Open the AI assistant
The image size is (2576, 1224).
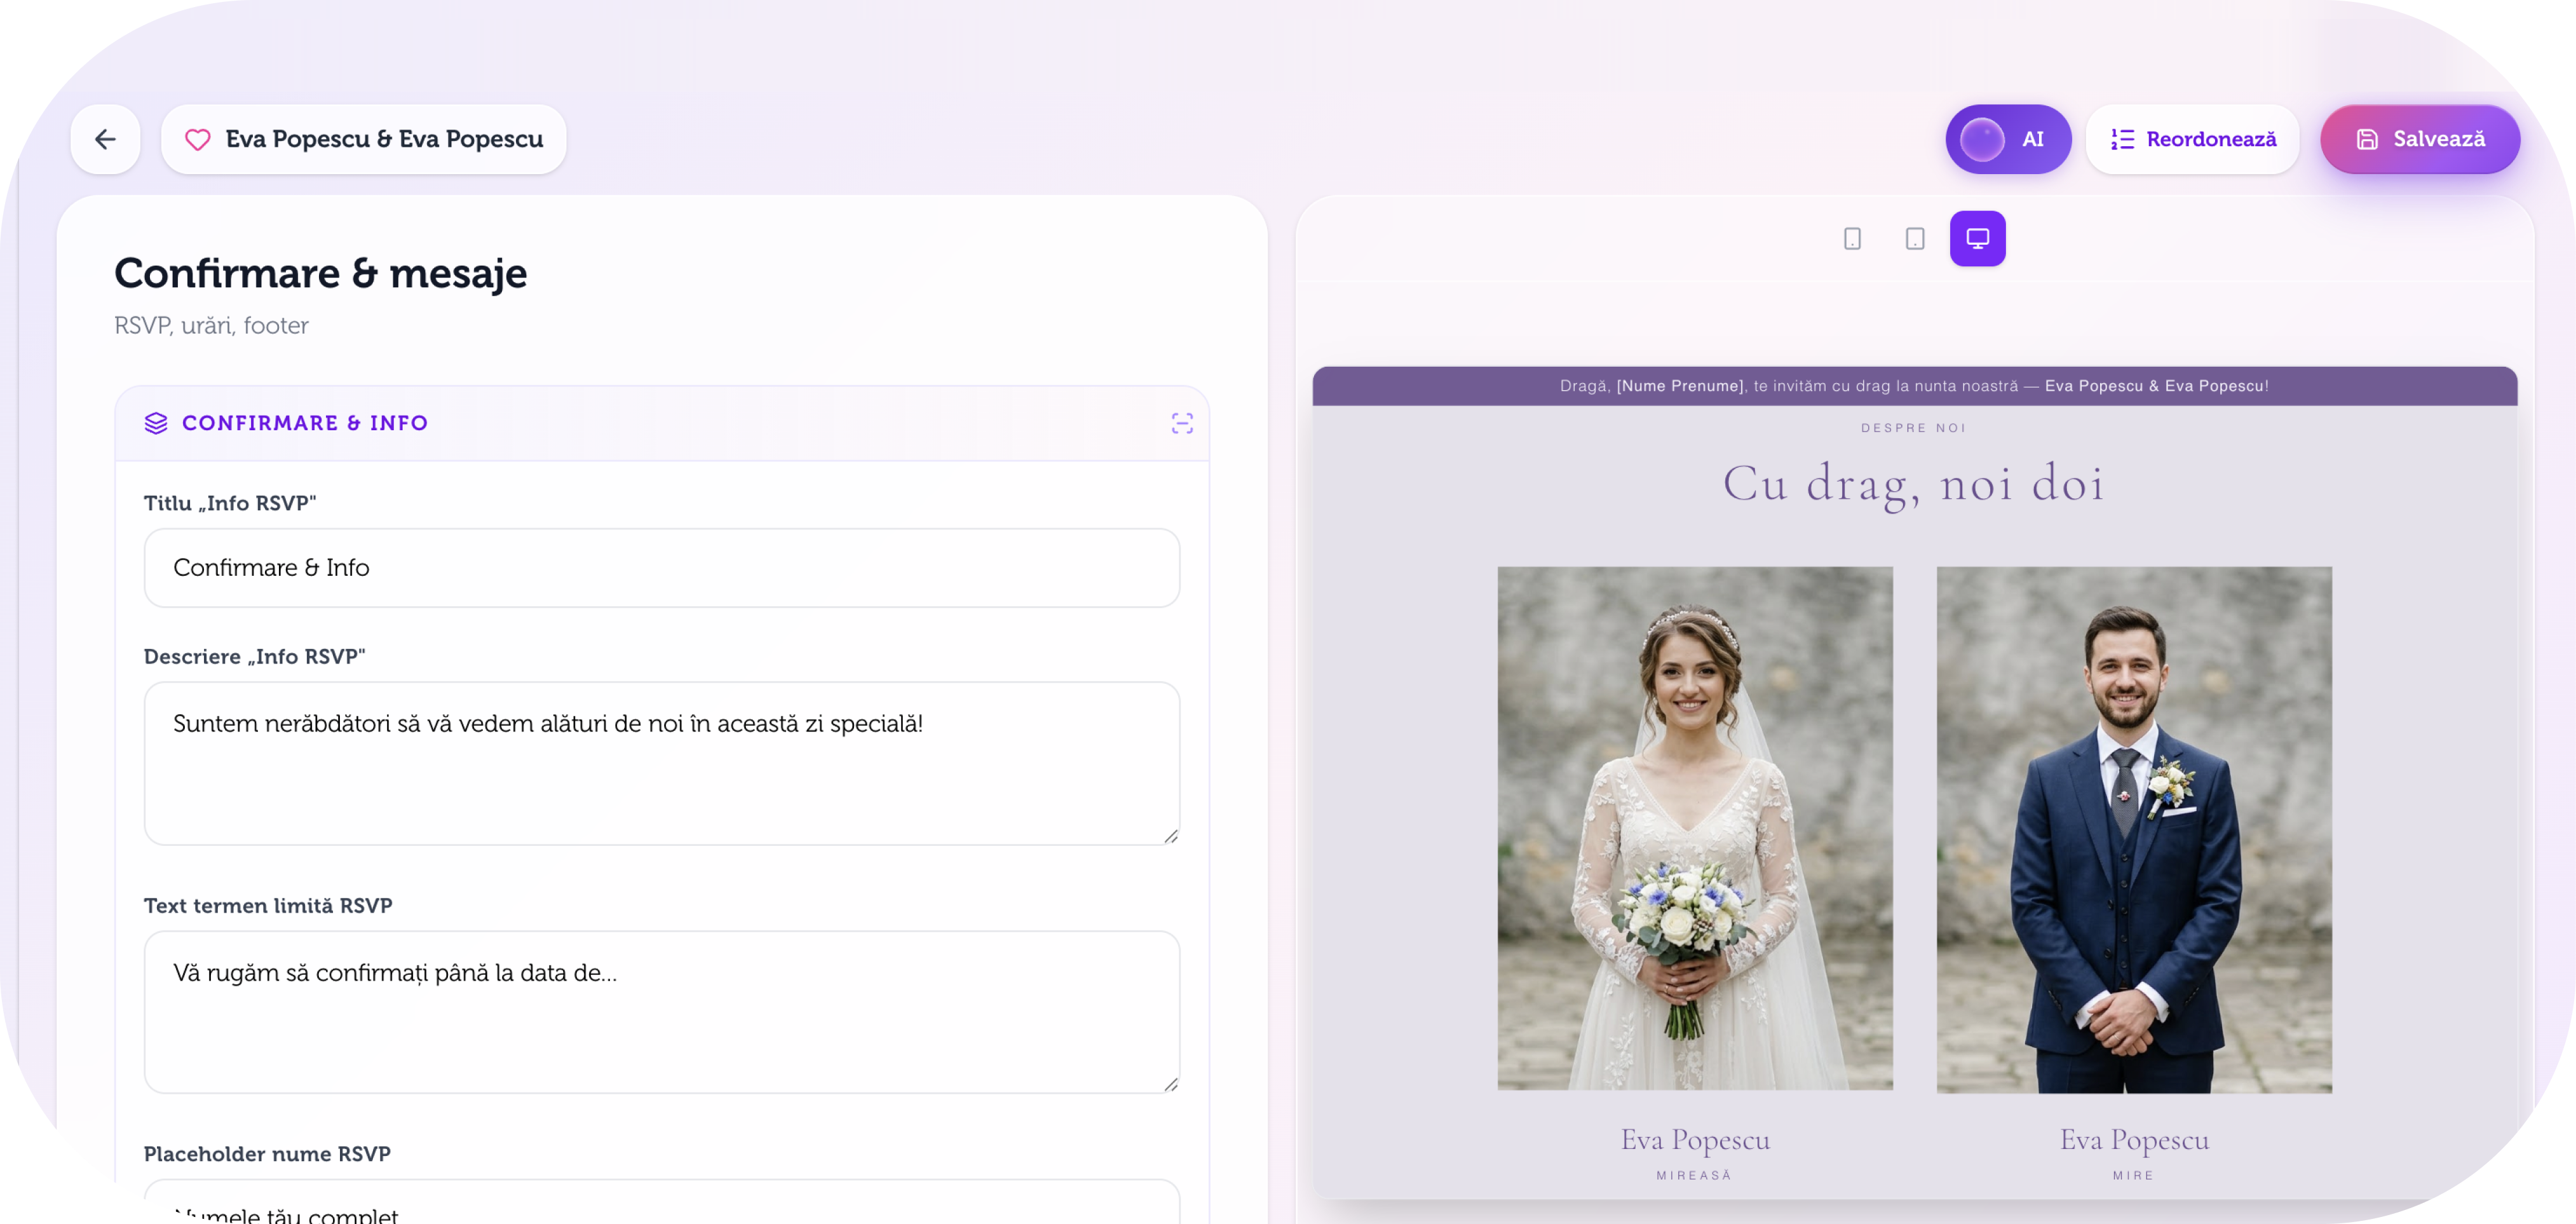click(2008, 139)
